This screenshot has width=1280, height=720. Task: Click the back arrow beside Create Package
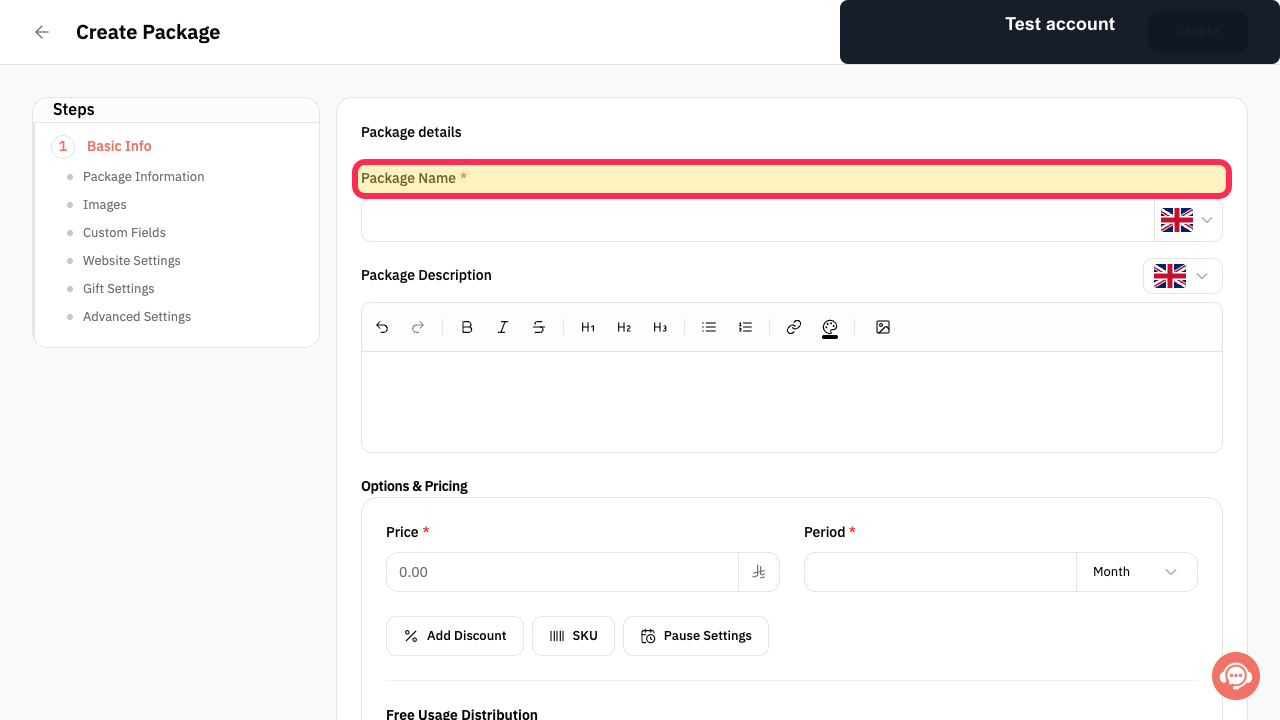point(42,32)
